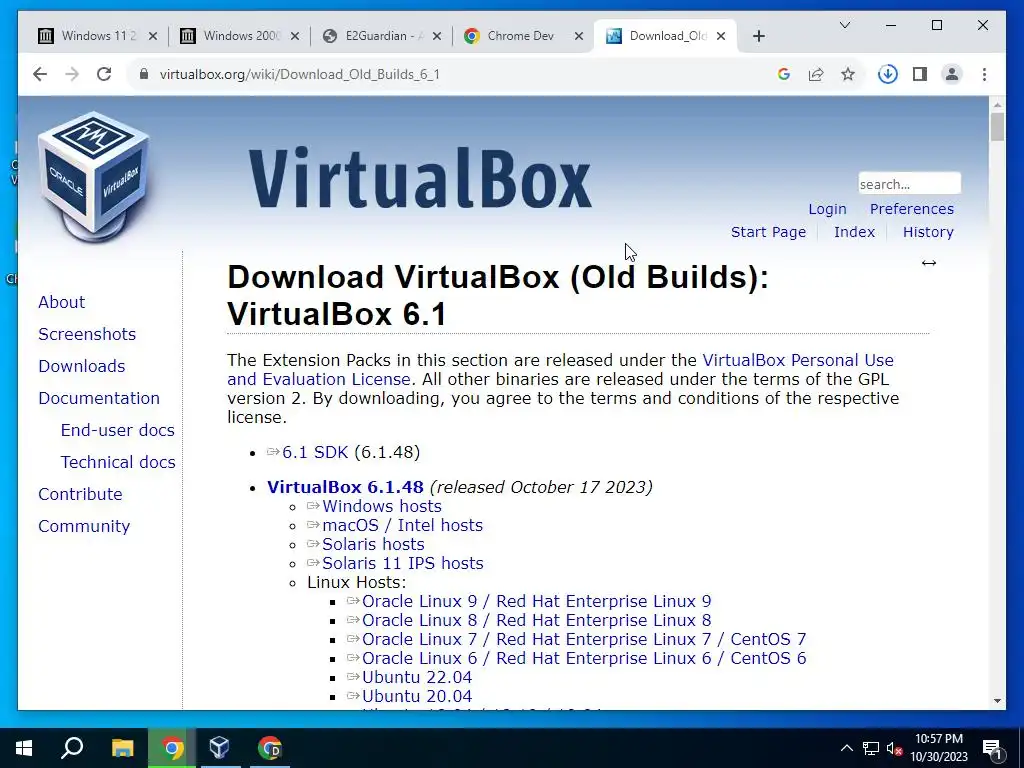The width and height of the screenshot is (1024, 768).
Task: Open the History link
Action: click(x=928, y=232)
